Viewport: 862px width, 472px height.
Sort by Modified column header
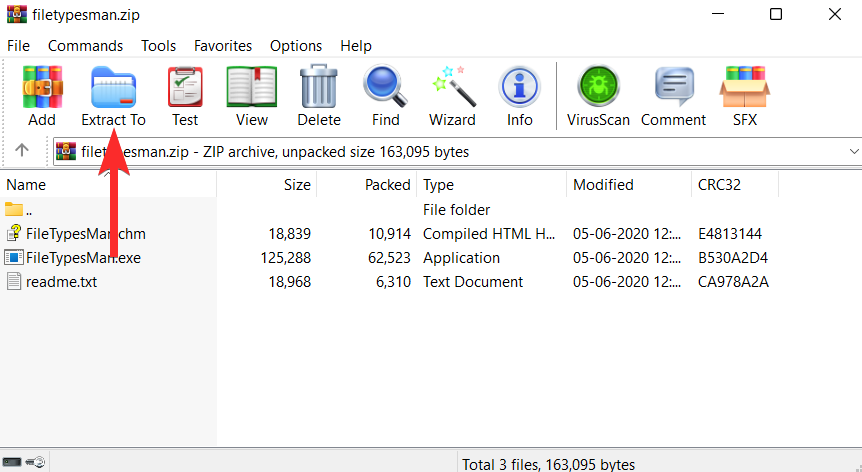pos(628,185)
